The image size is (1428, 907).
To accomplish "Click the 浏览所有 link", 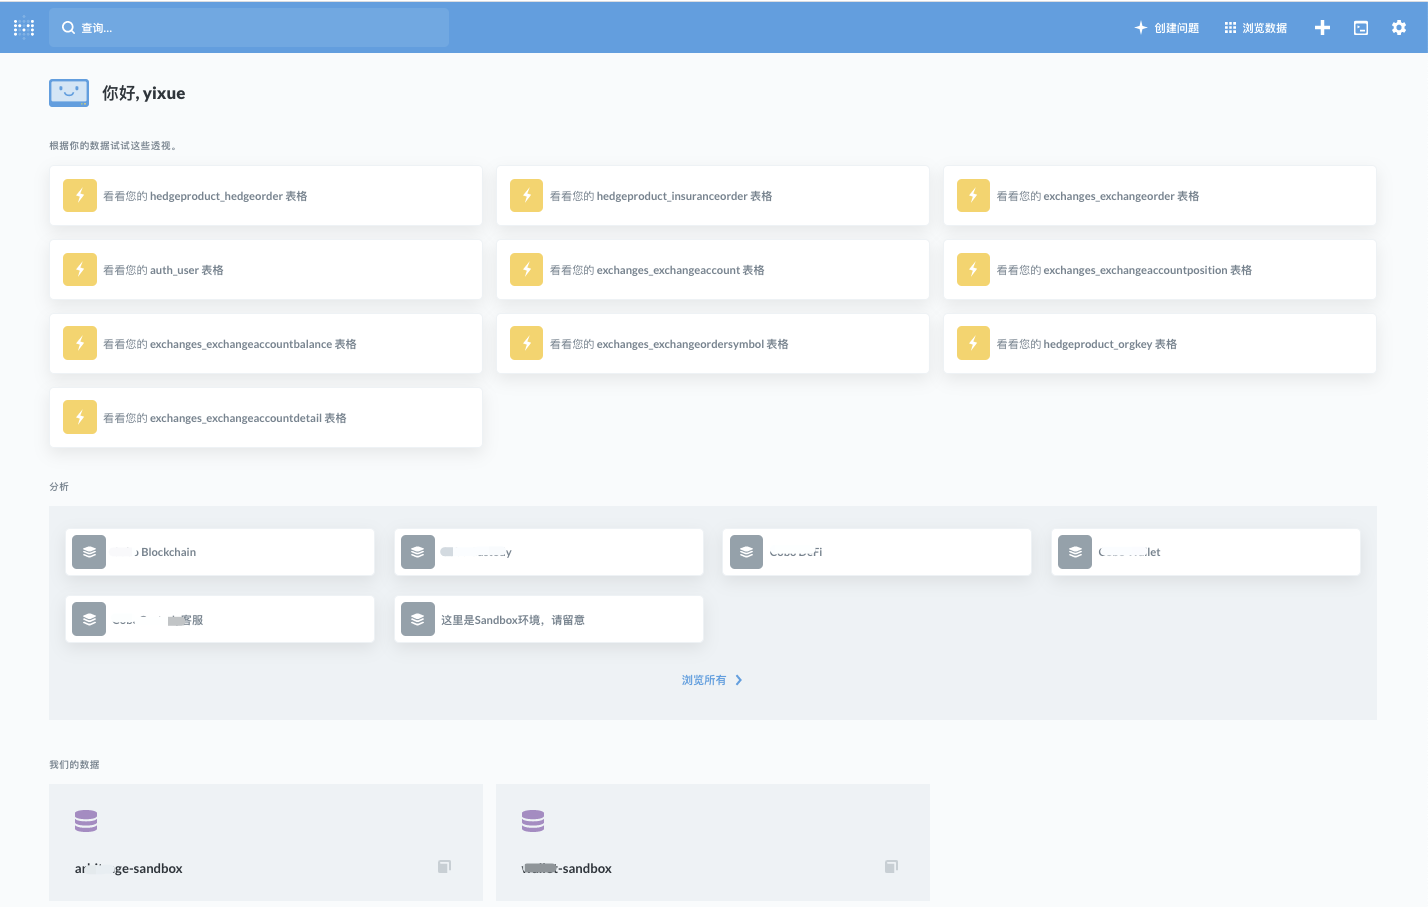I will point(704,679).
